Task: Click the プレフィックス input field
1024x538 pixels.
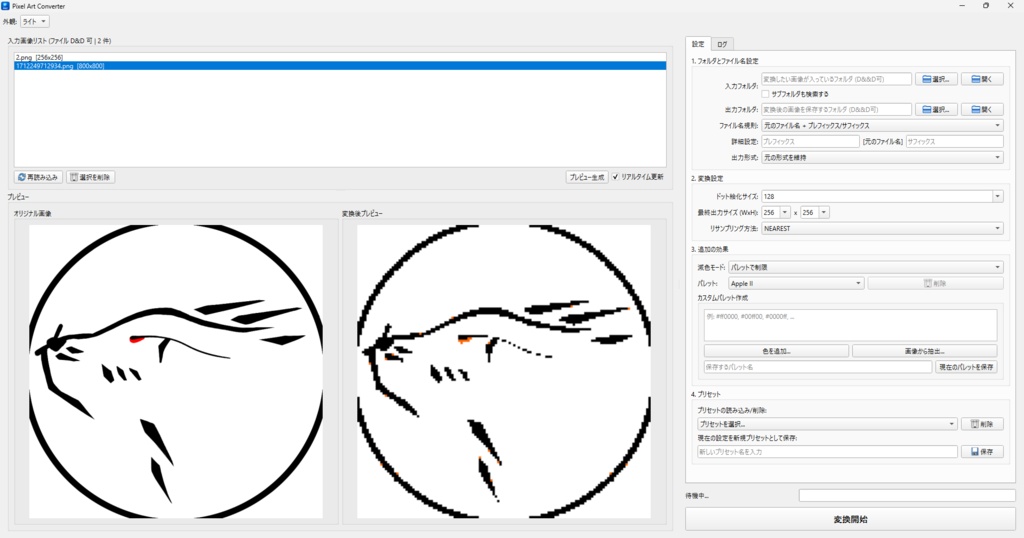Action: click(810, 142)
